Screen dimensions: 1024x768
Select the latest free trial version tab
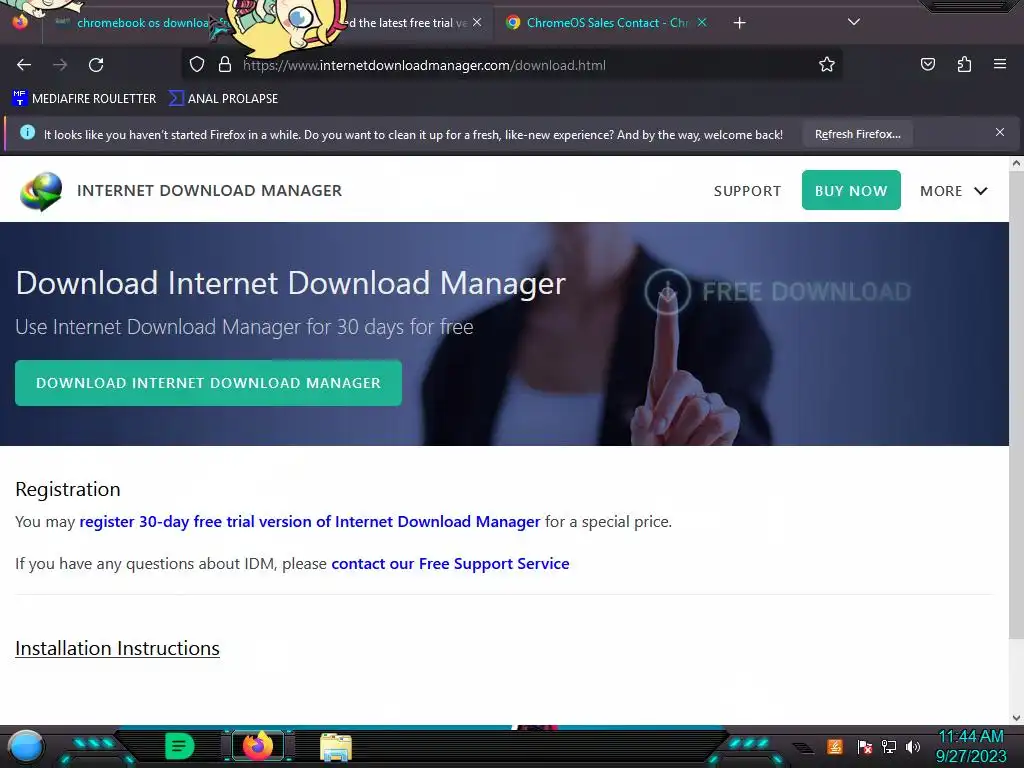tap(405, 23)
